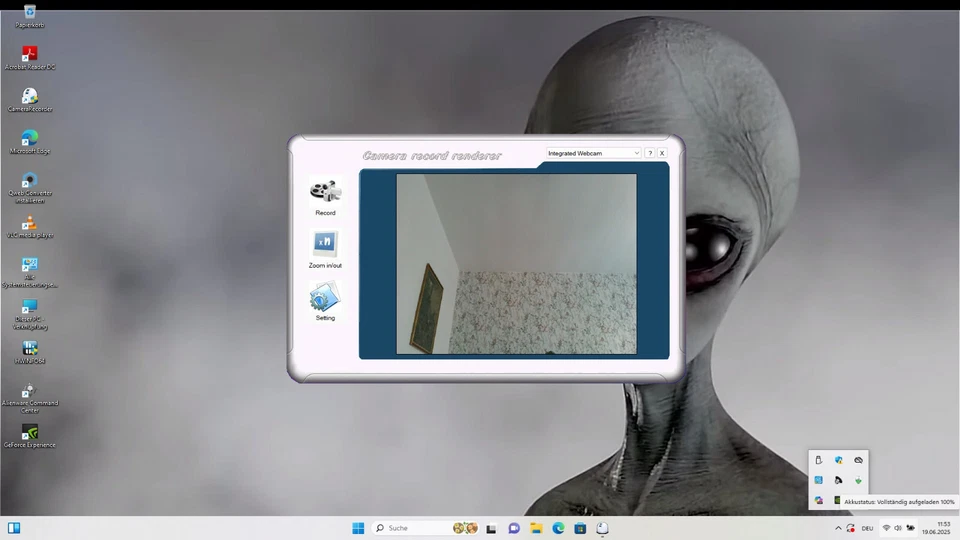This screenshot has width=960, height=540.
Task: Select the Alienware Command Center desktop icon
Action: tap(30, 391)
